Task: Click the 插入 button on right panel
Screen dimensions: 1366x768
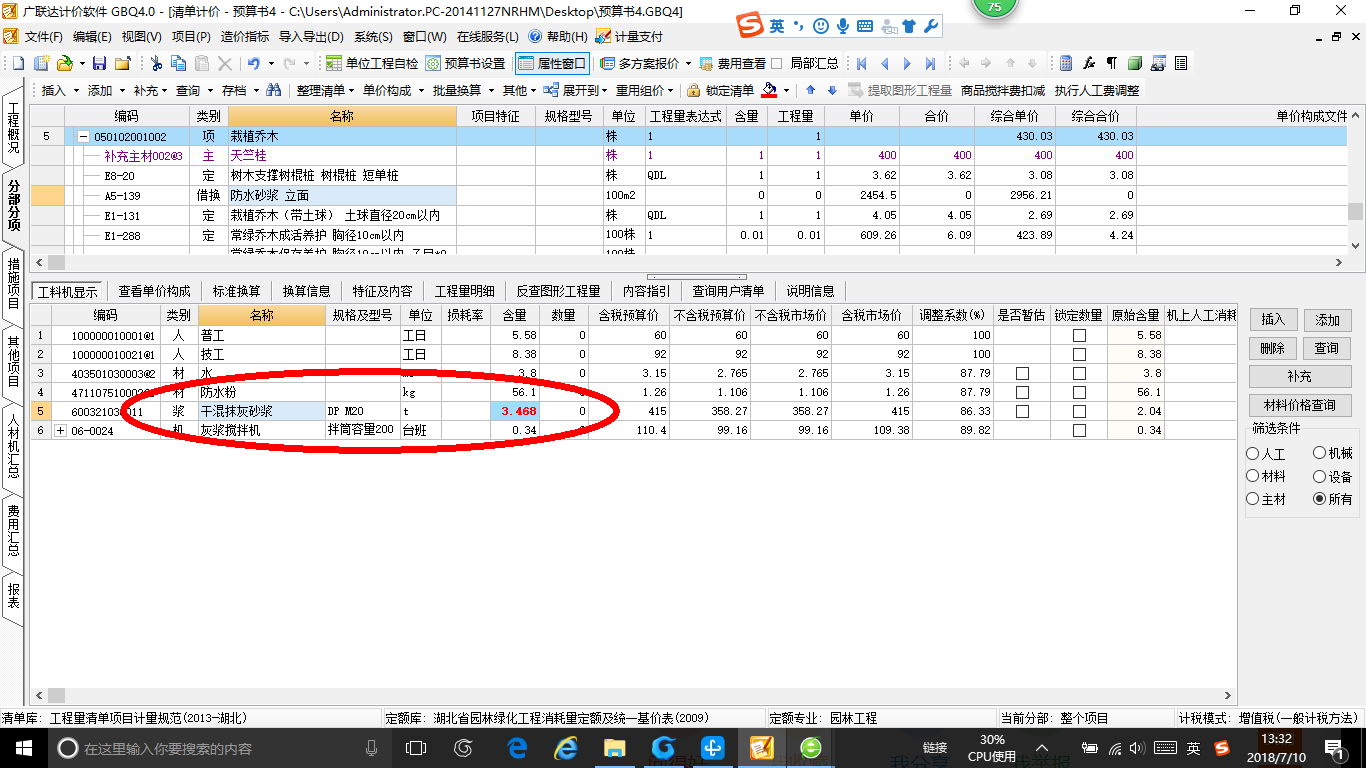Action: 1273,320
